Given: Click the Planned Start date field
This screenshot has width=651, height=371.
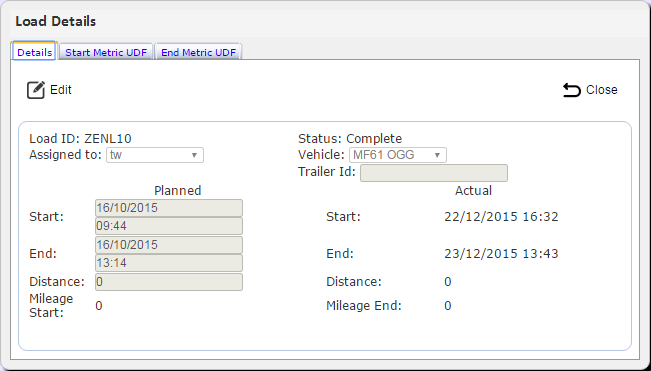Looking at the screenshot, I should click(169, 208).
